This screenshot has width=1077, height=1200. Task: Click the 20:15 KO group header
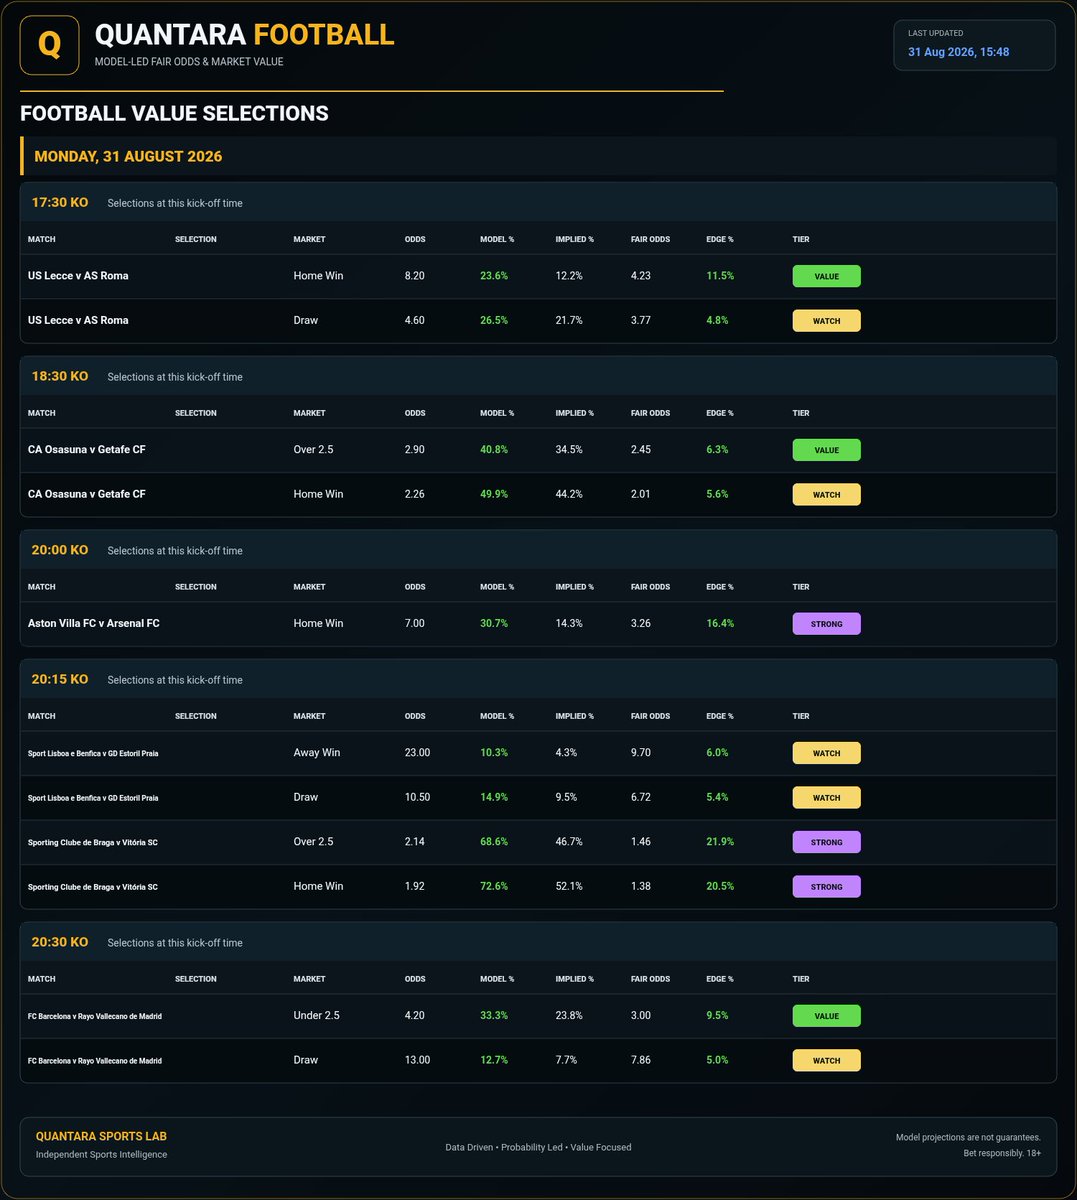538,679
